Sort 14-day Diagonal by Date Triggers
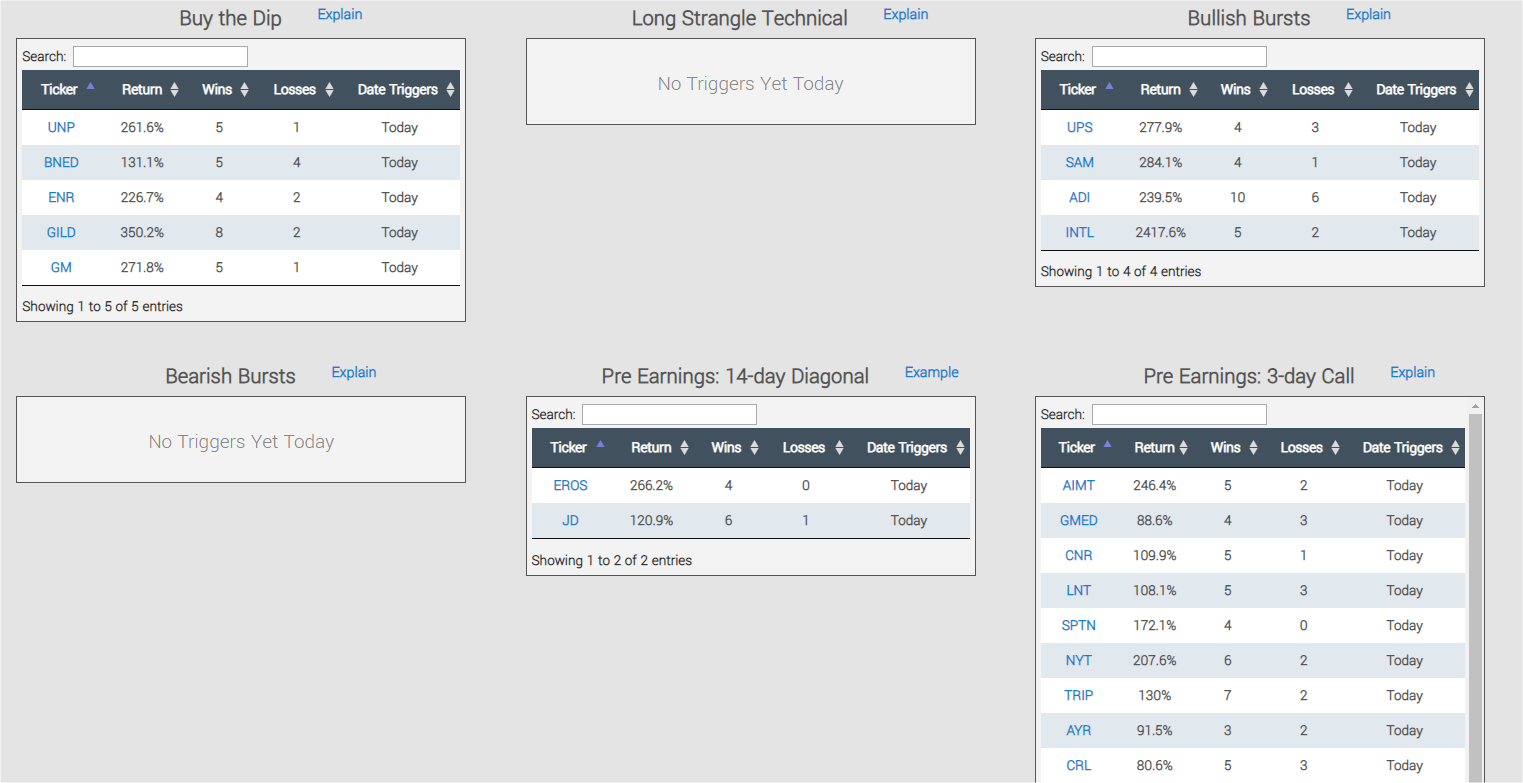This screenshot has width=1523, height=783. point(915,448)
